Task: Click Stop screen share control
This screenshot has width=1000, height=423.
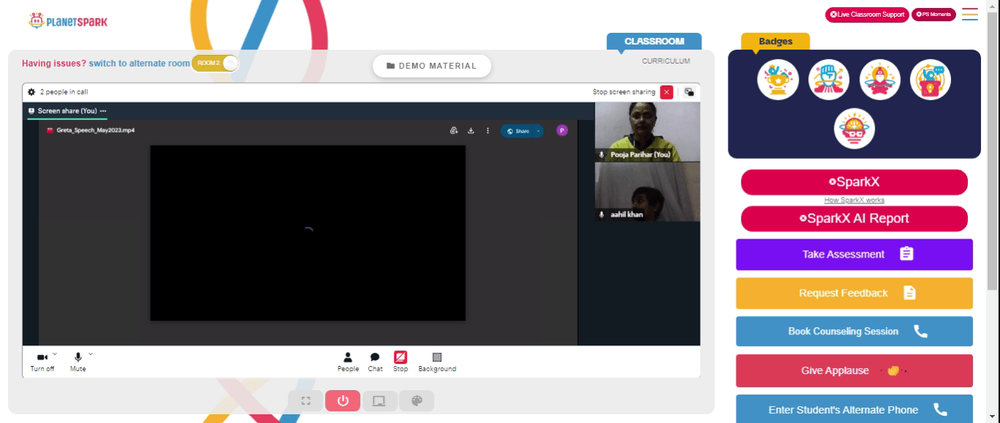Action: click(x=401, y=362)
